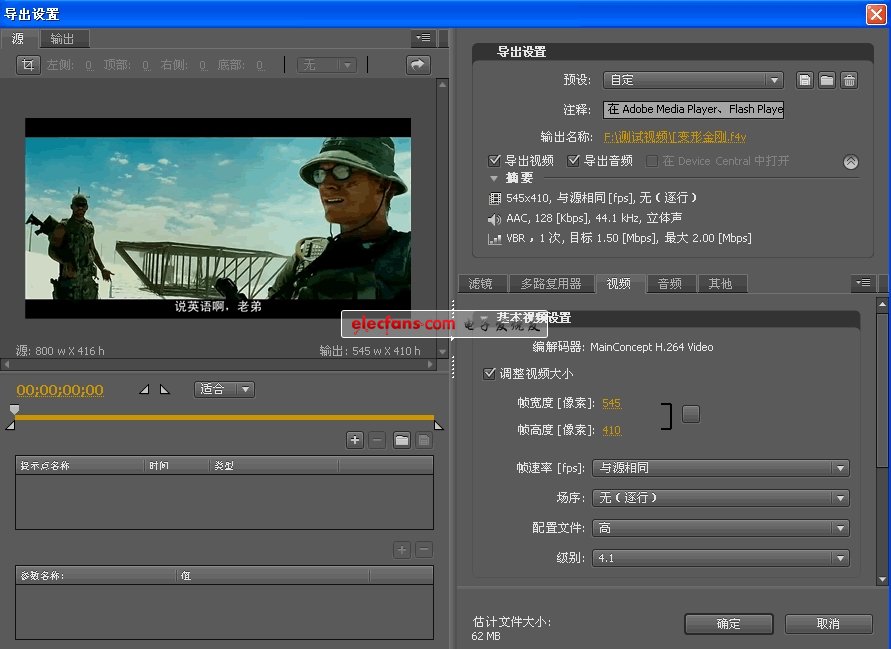Click the delete preset trash icon
Viewport: 891px width, 649px height.
(x=848, y=79)
